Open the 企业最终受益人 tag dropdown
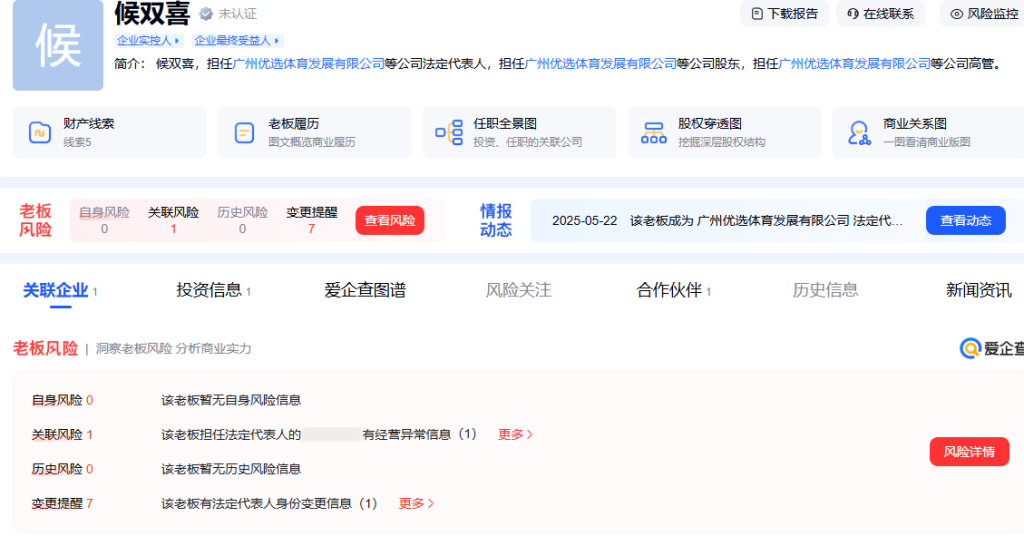The height and width of the screenshot is (536, 1024). click(238, 40)
